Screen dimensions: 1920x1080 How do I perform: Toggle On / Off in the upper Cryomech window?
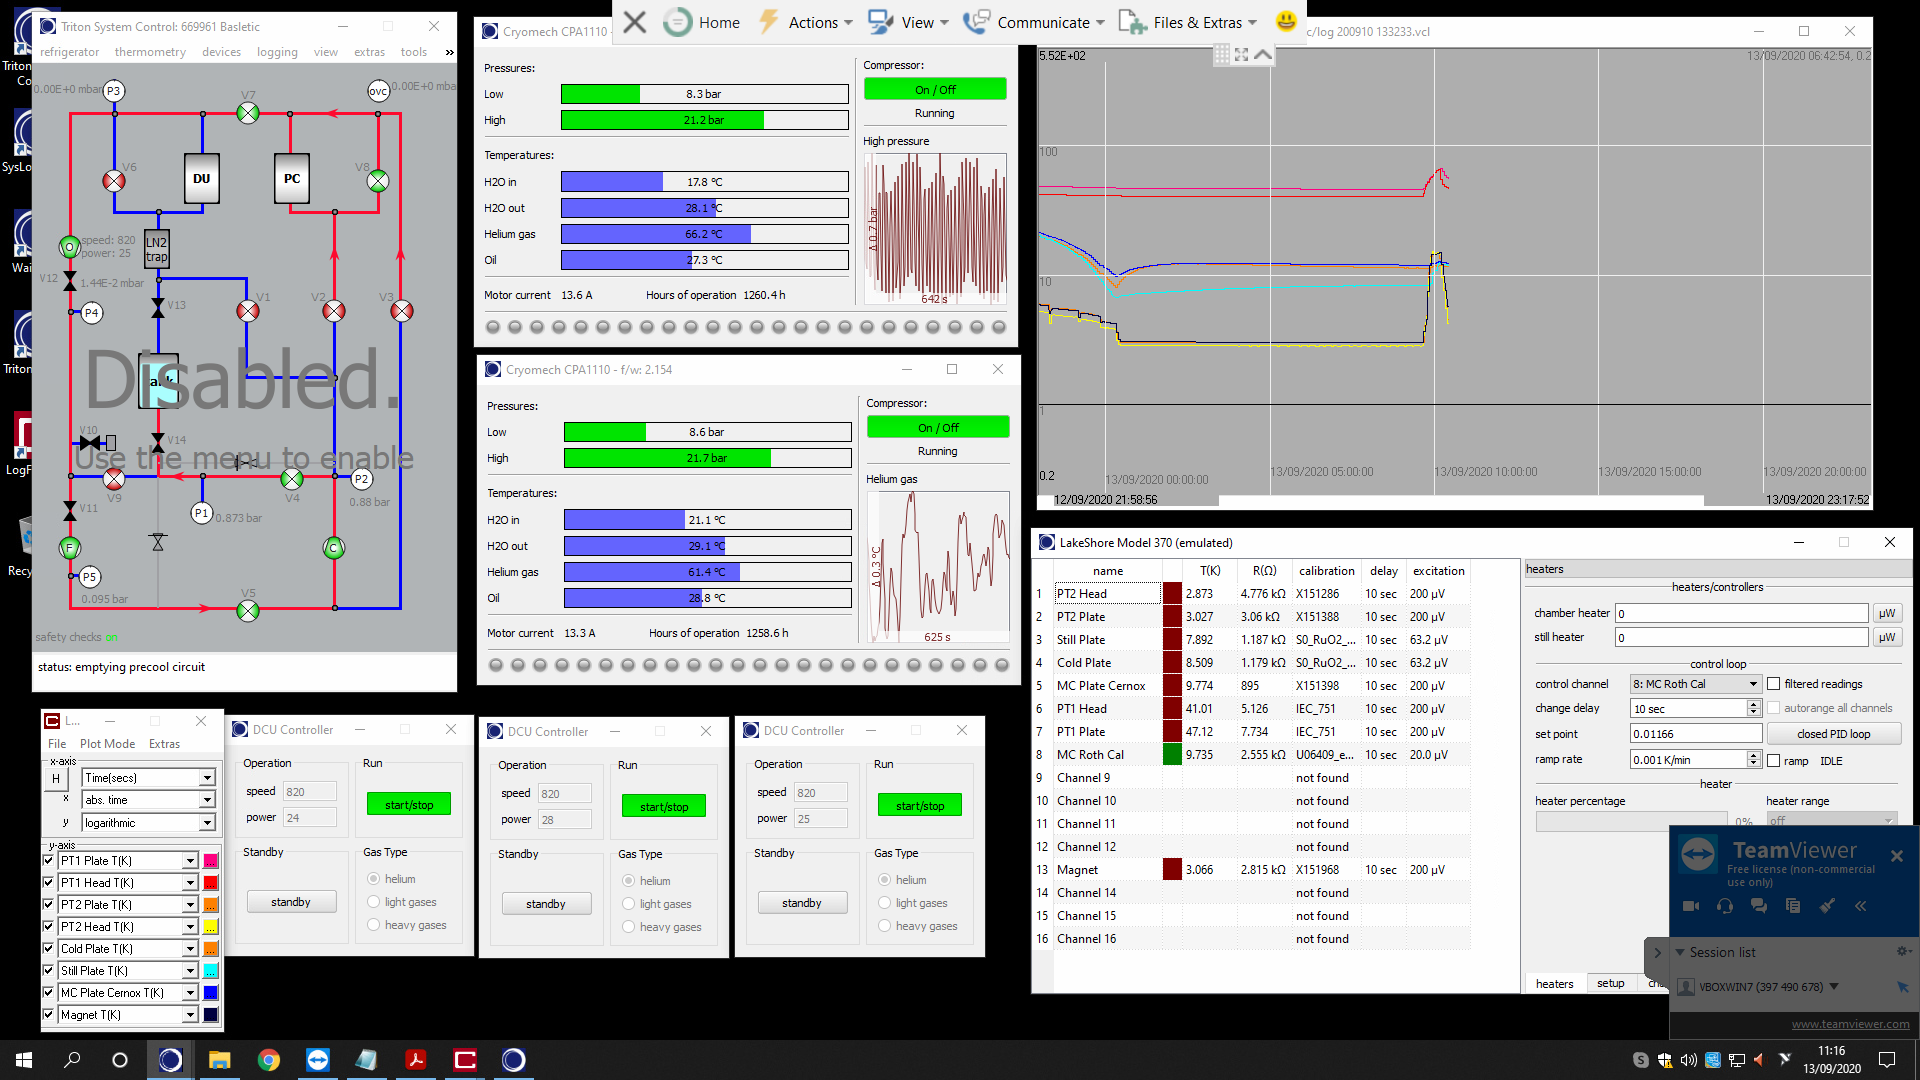coord(935,90)
